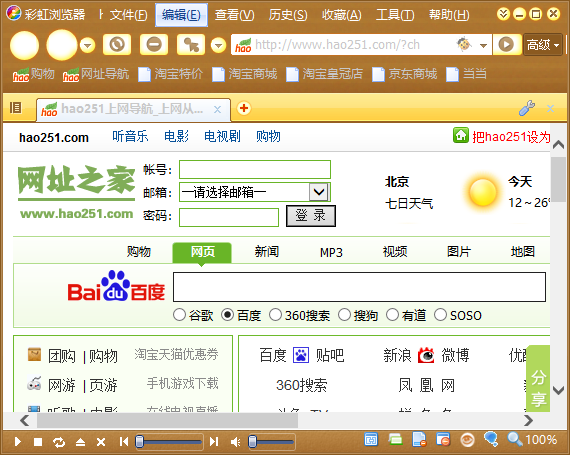Open the 编辑(E) menu

[181, 15]
